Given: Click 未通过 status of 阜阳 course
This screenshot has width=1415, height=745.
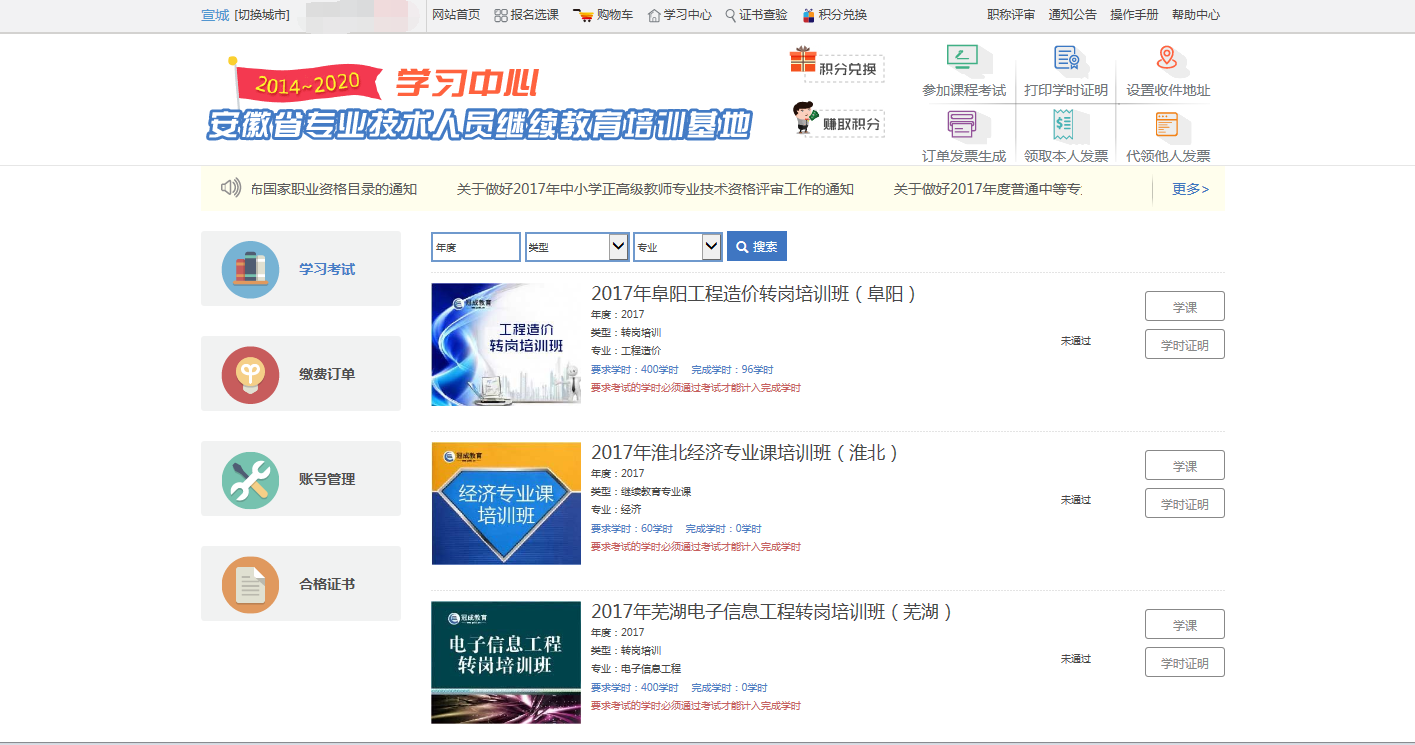Looking at the screenshot, I should 1076,341.
